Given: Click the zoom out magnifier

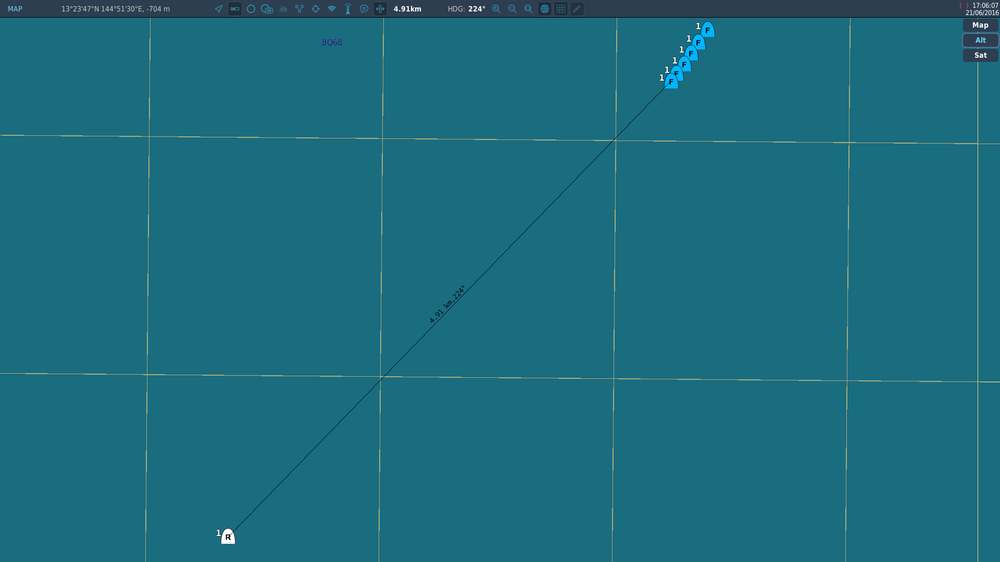Looking at the screenshot, I should 512,9.
